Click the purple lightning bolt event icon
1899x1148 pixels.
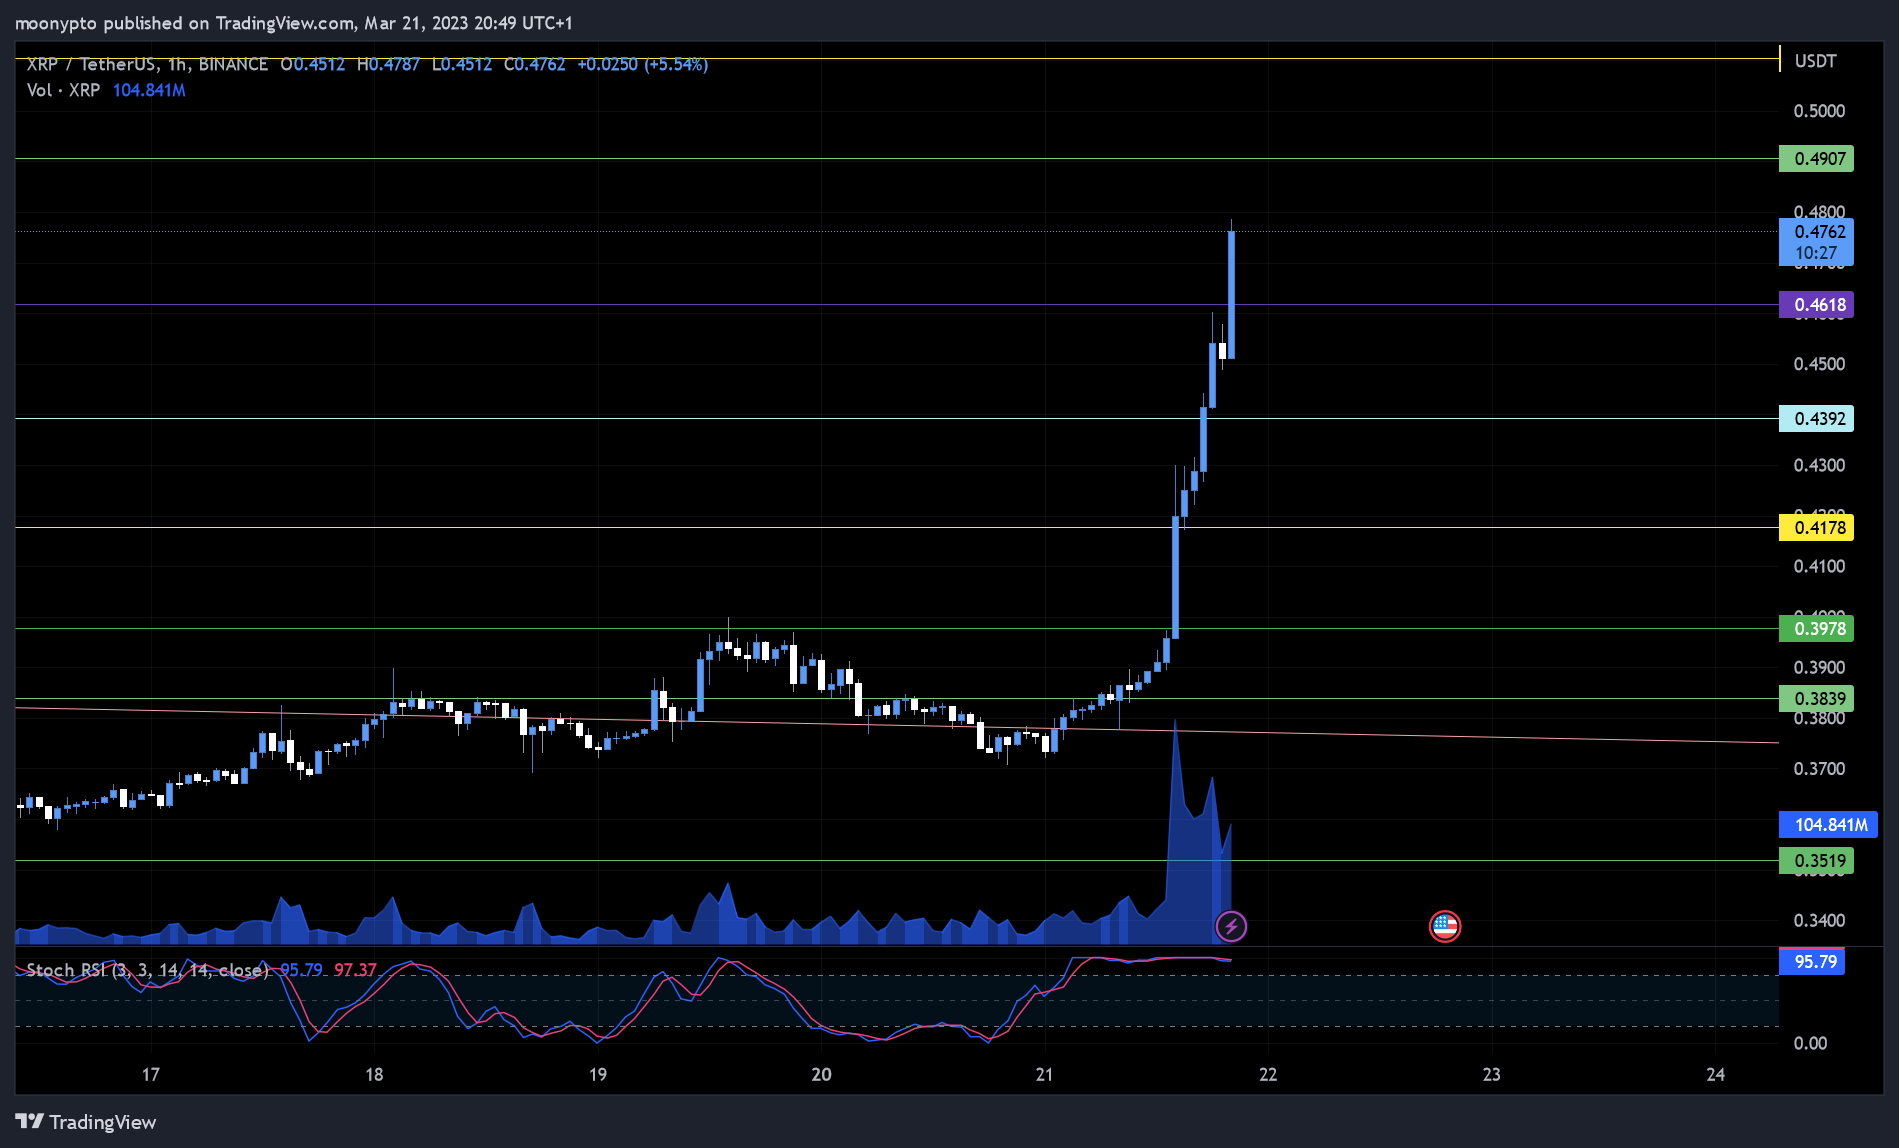pos(1231,926)
